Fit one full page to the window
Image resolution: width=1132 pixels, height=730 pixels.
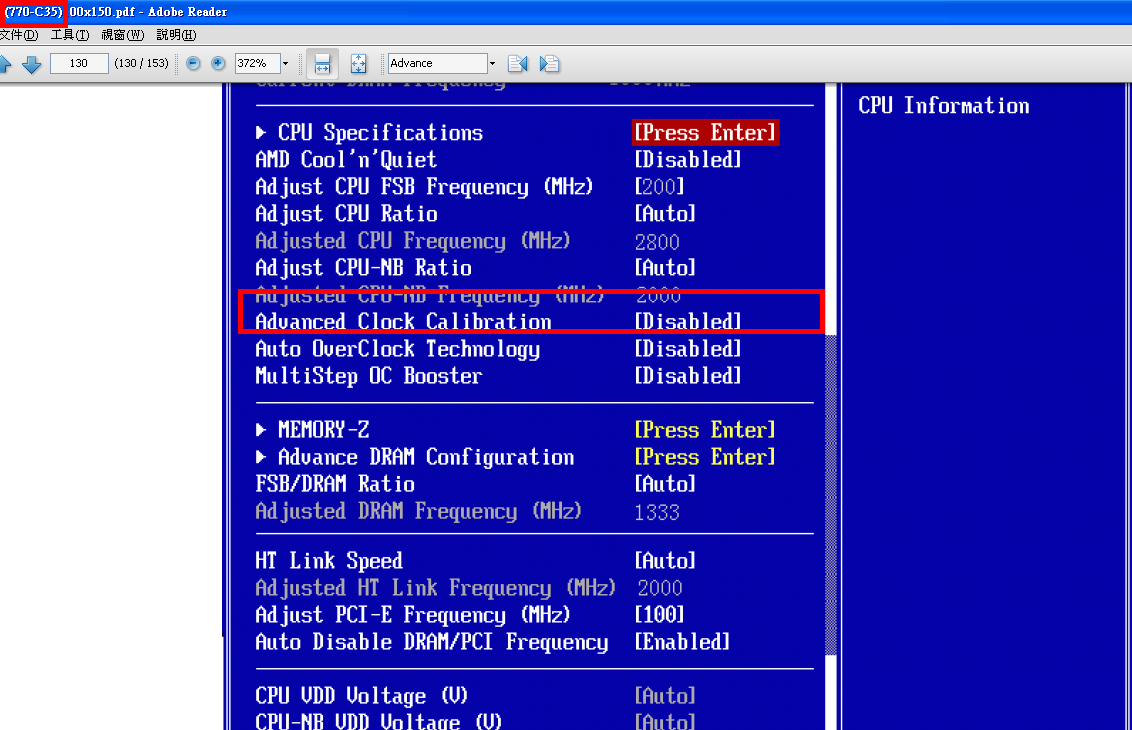click(359, 64)
